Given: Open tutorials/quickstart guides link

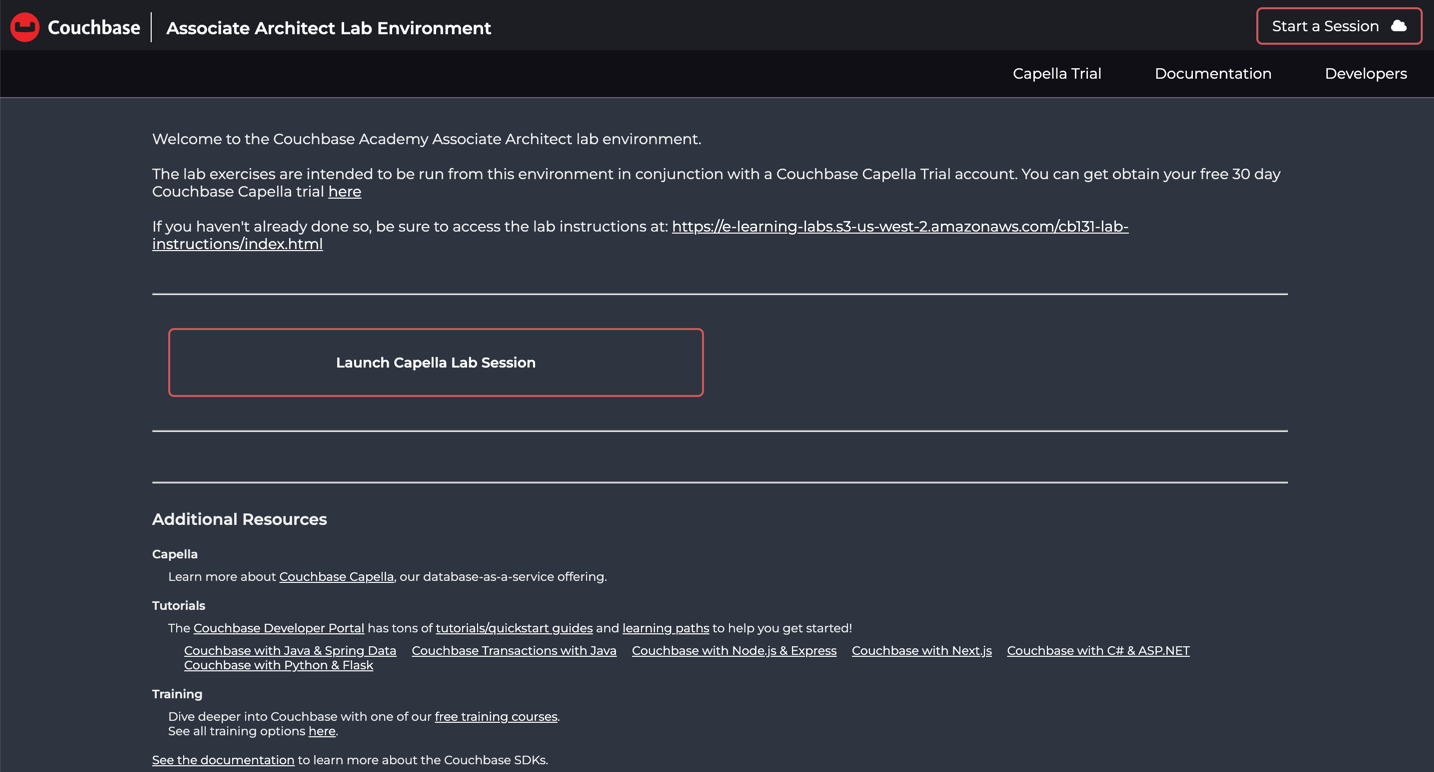Looking at the screenshot, I should coord(514,628).
